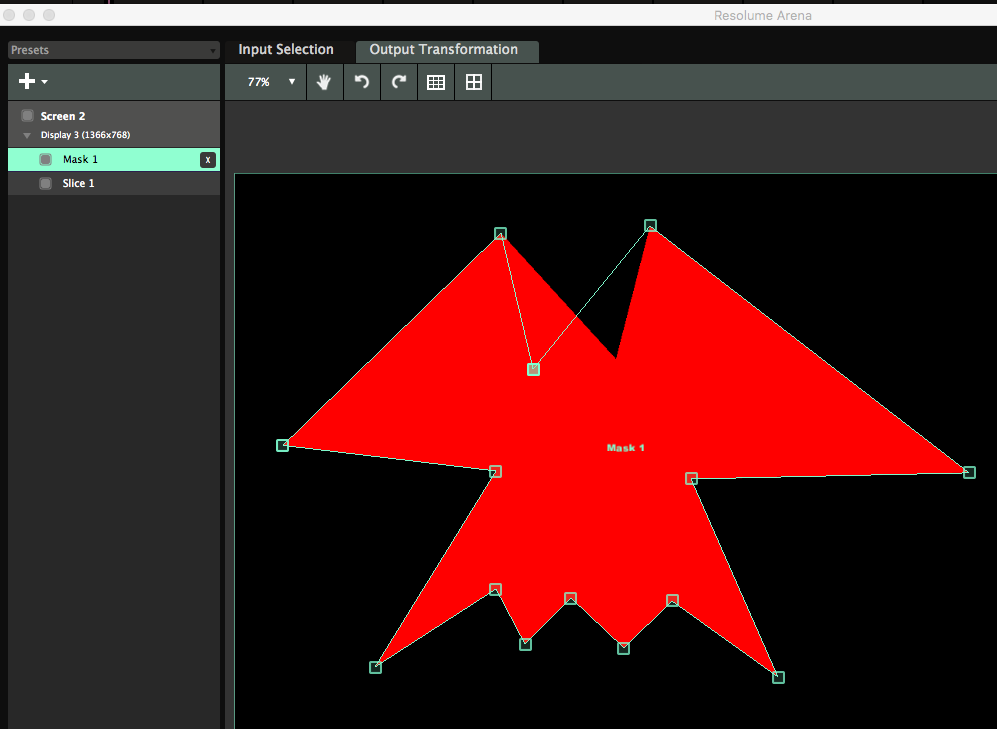Click the leftmost mask point handle

[283, 445]
